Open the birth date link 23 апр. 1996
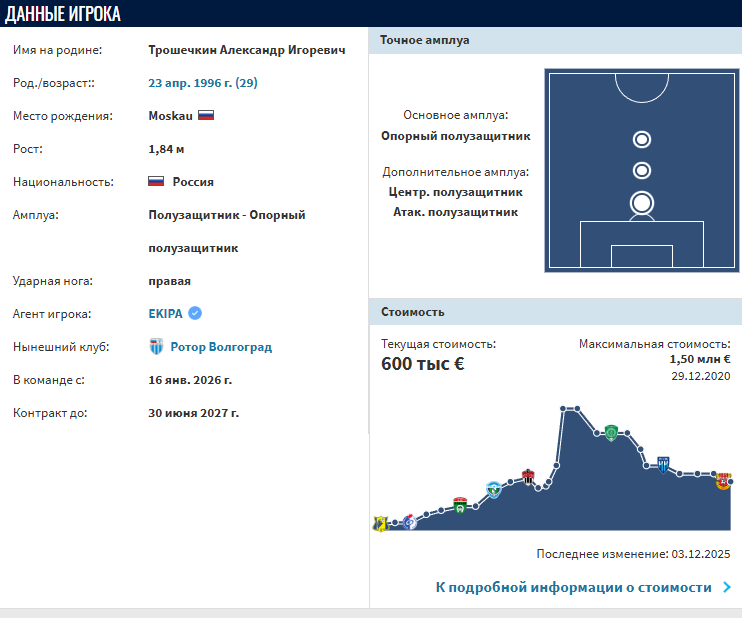 pos(203,83)
